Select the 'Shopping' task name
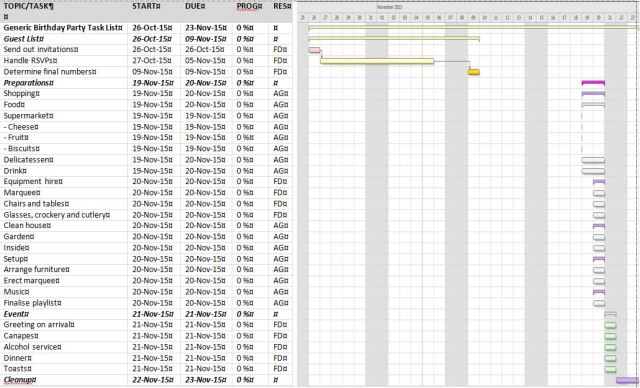640x388 pixels. pos(22,93)
